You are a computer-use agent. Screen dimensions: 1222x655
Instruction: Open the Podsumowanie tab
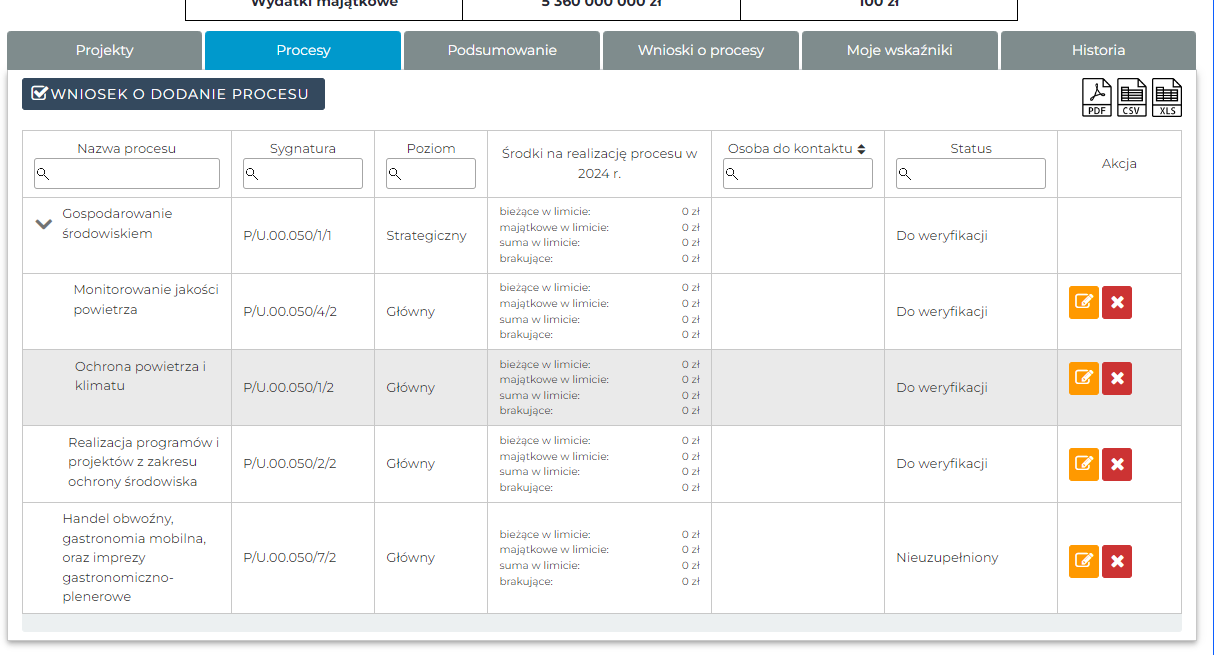502,50
